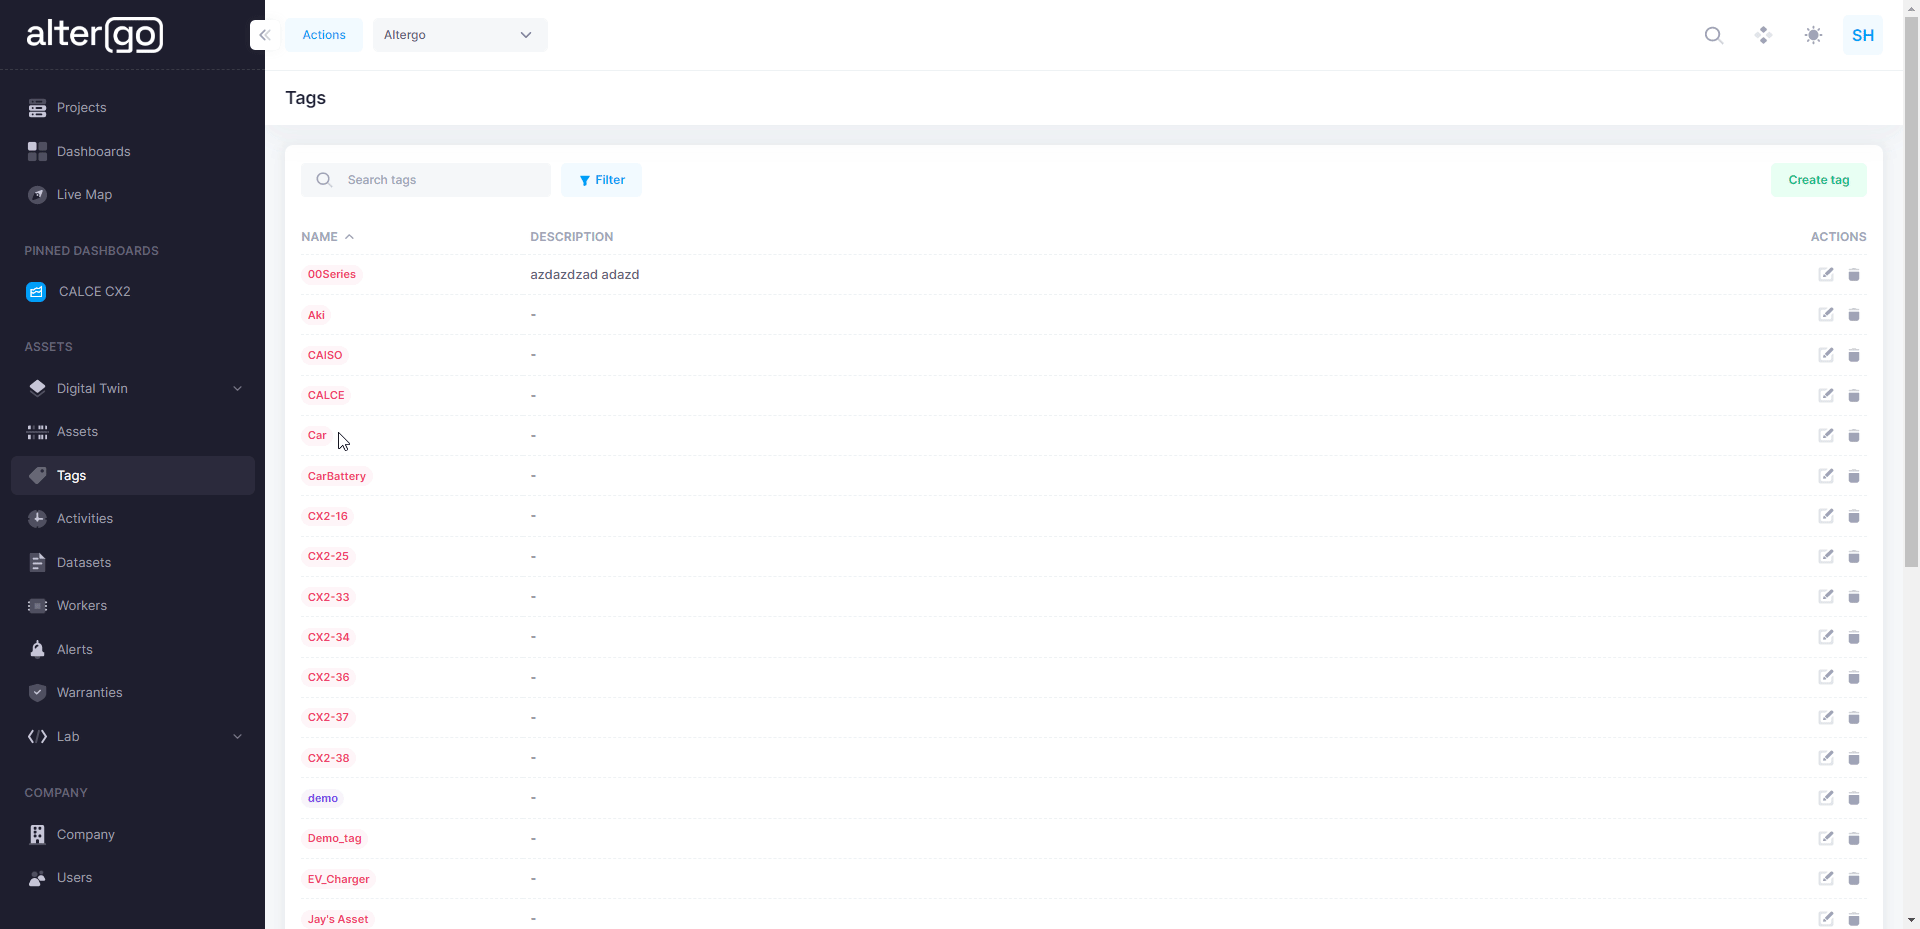The image size is (1920, 929).
Task: Collapse the sidebar with double-chevron toggle
Action: pyautogui.click(x=263, y=34)
